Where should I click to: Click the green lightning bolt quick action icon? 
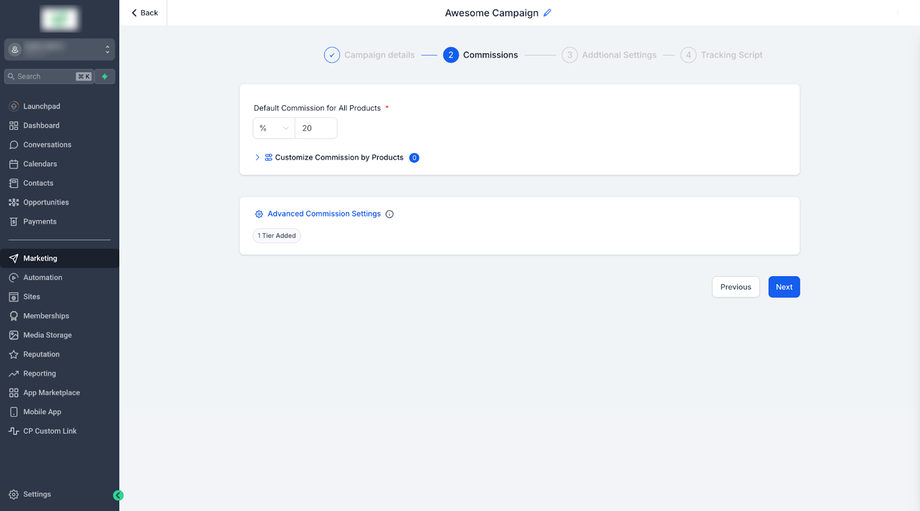pyautogui.click(x=105, y=76)
